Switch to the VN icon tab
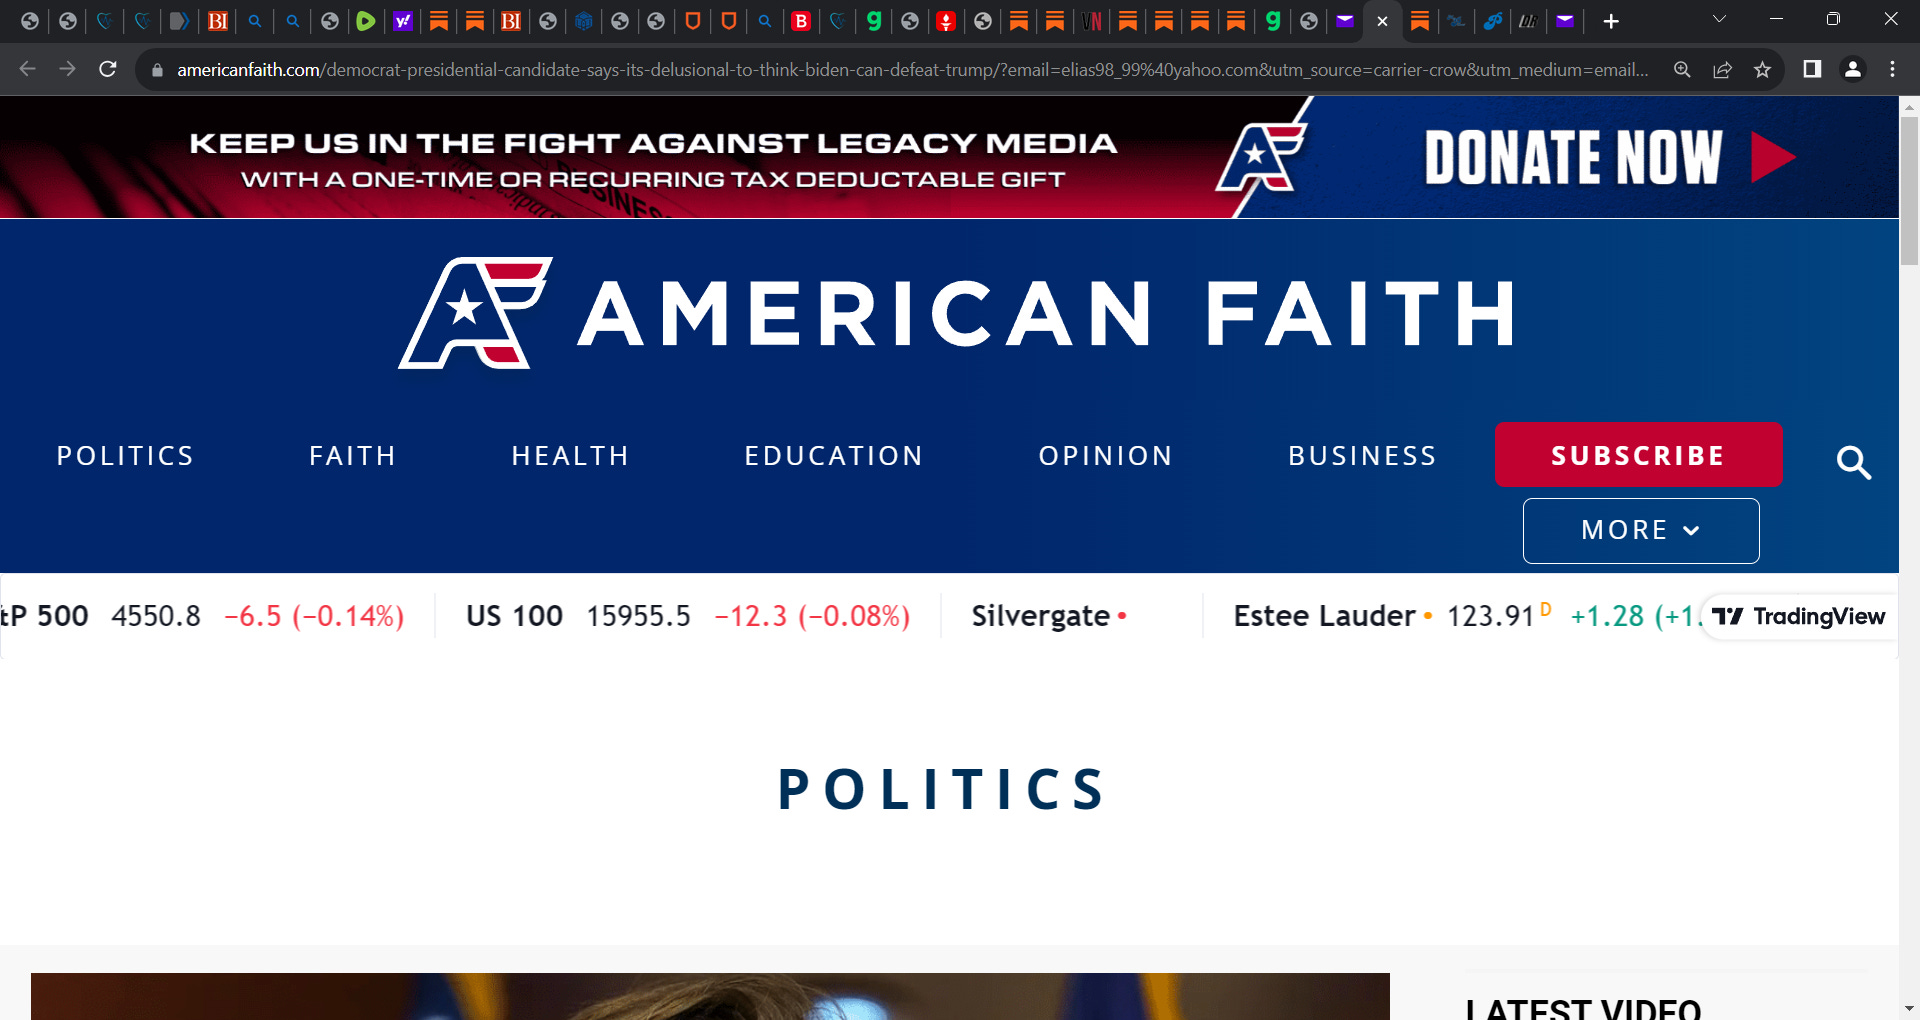 click(1091, 21)
